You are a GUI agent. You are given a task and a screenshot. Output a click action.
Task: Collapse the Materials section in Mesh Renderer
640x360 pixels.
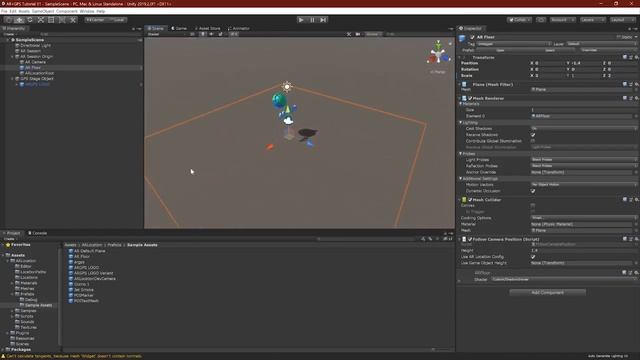[461, 104]
